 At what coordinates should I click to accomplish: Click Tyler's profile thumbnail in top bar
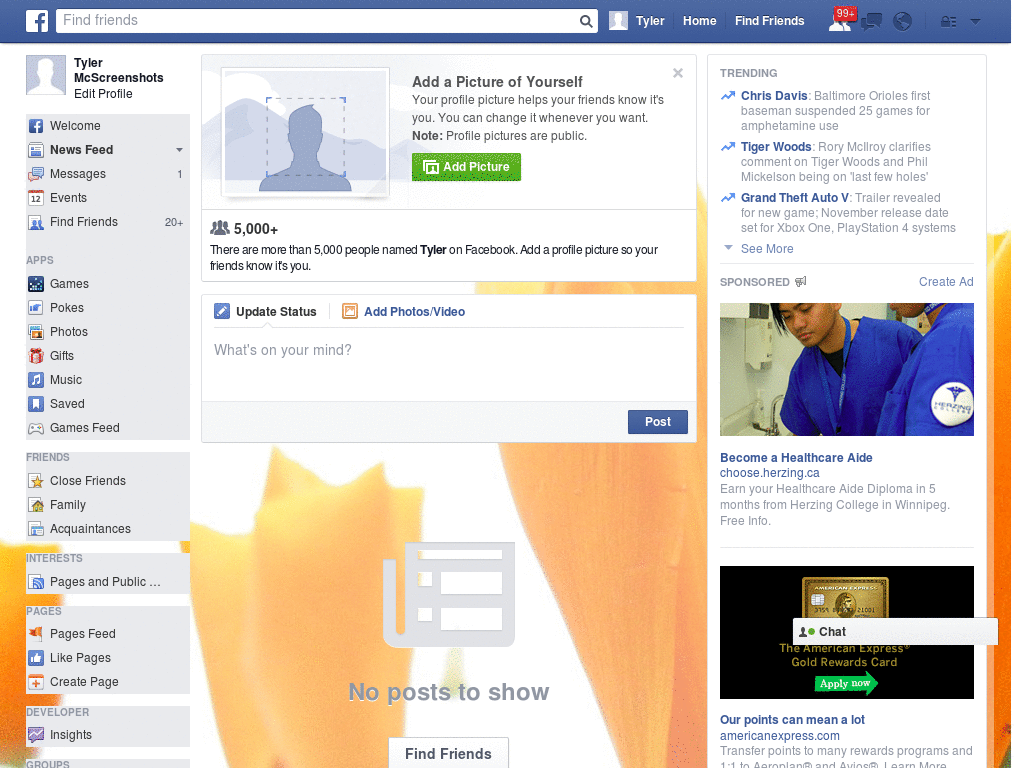618,21
